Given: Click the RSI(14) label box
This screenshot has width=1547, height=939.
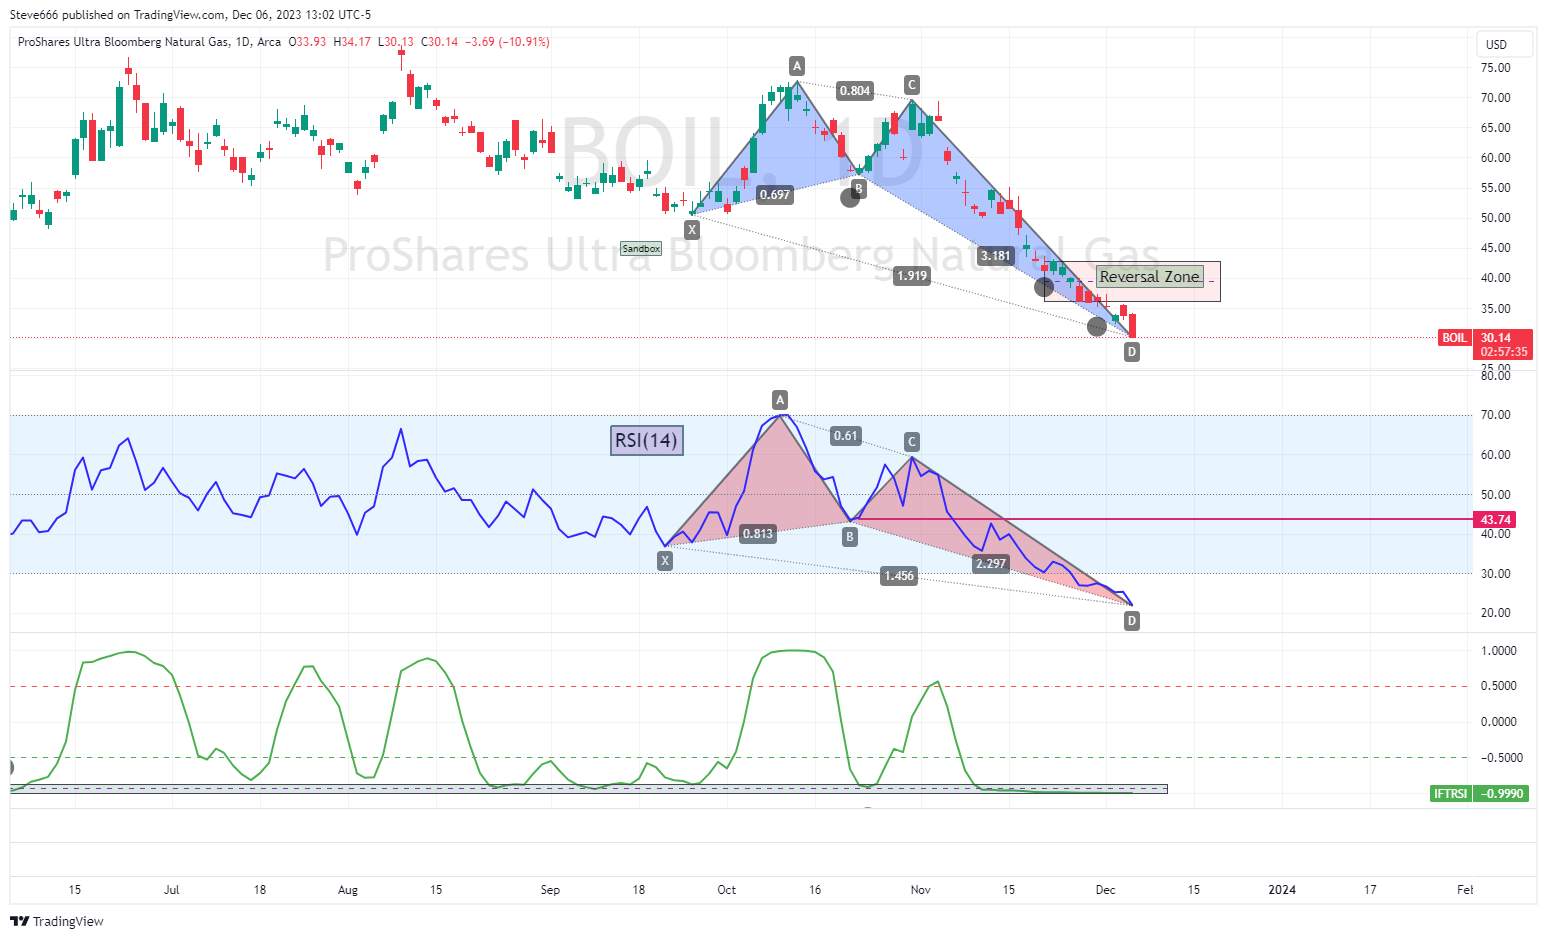Looking at the screenshot, I should pos(647,440).
